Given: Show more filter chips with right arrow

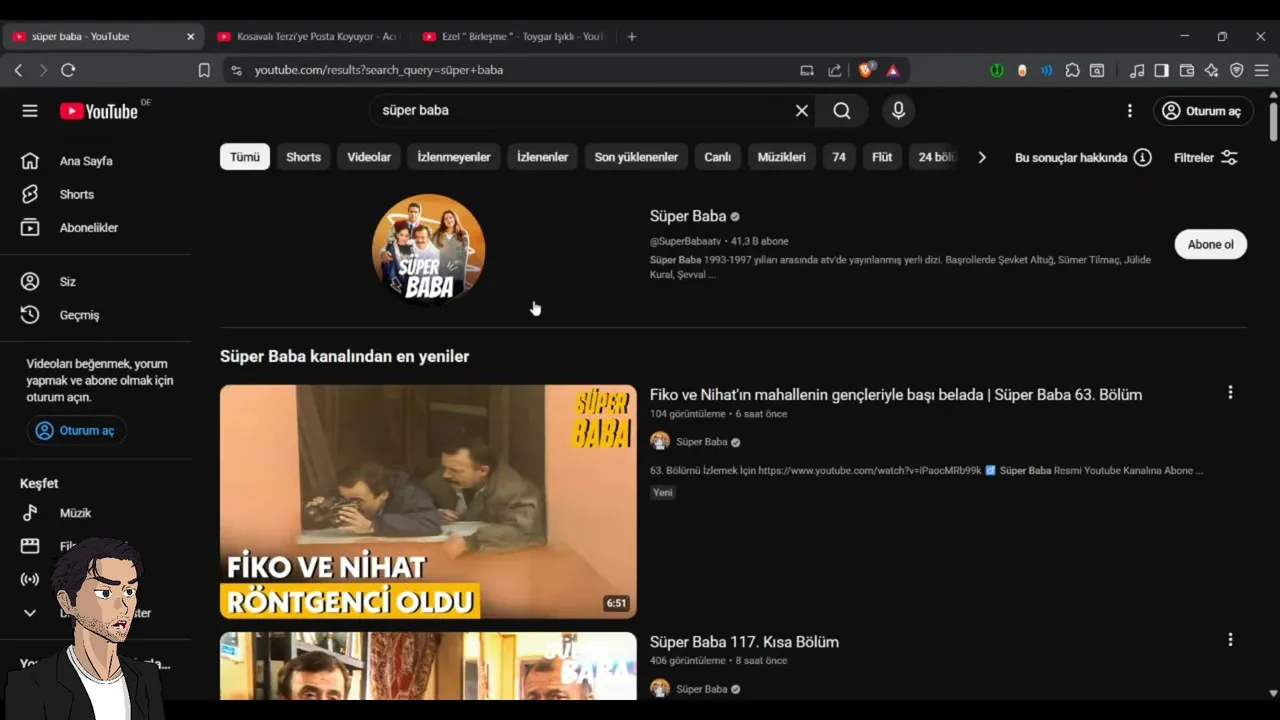Looking at the screenshot, I should tap(982, 157).
